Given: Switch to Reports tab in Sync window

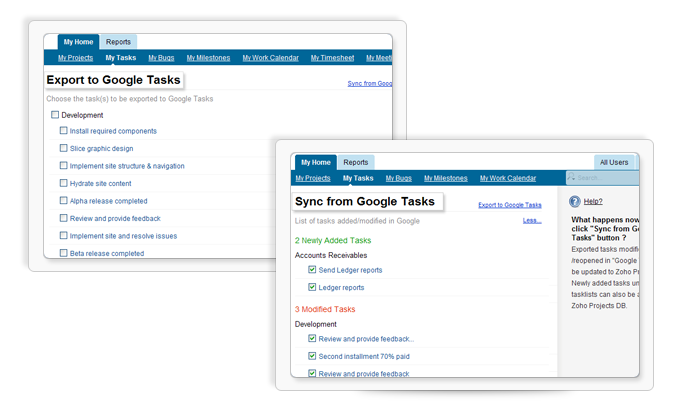Looking at the screenshot, I should pyautogui.click(x=356, y=162).
